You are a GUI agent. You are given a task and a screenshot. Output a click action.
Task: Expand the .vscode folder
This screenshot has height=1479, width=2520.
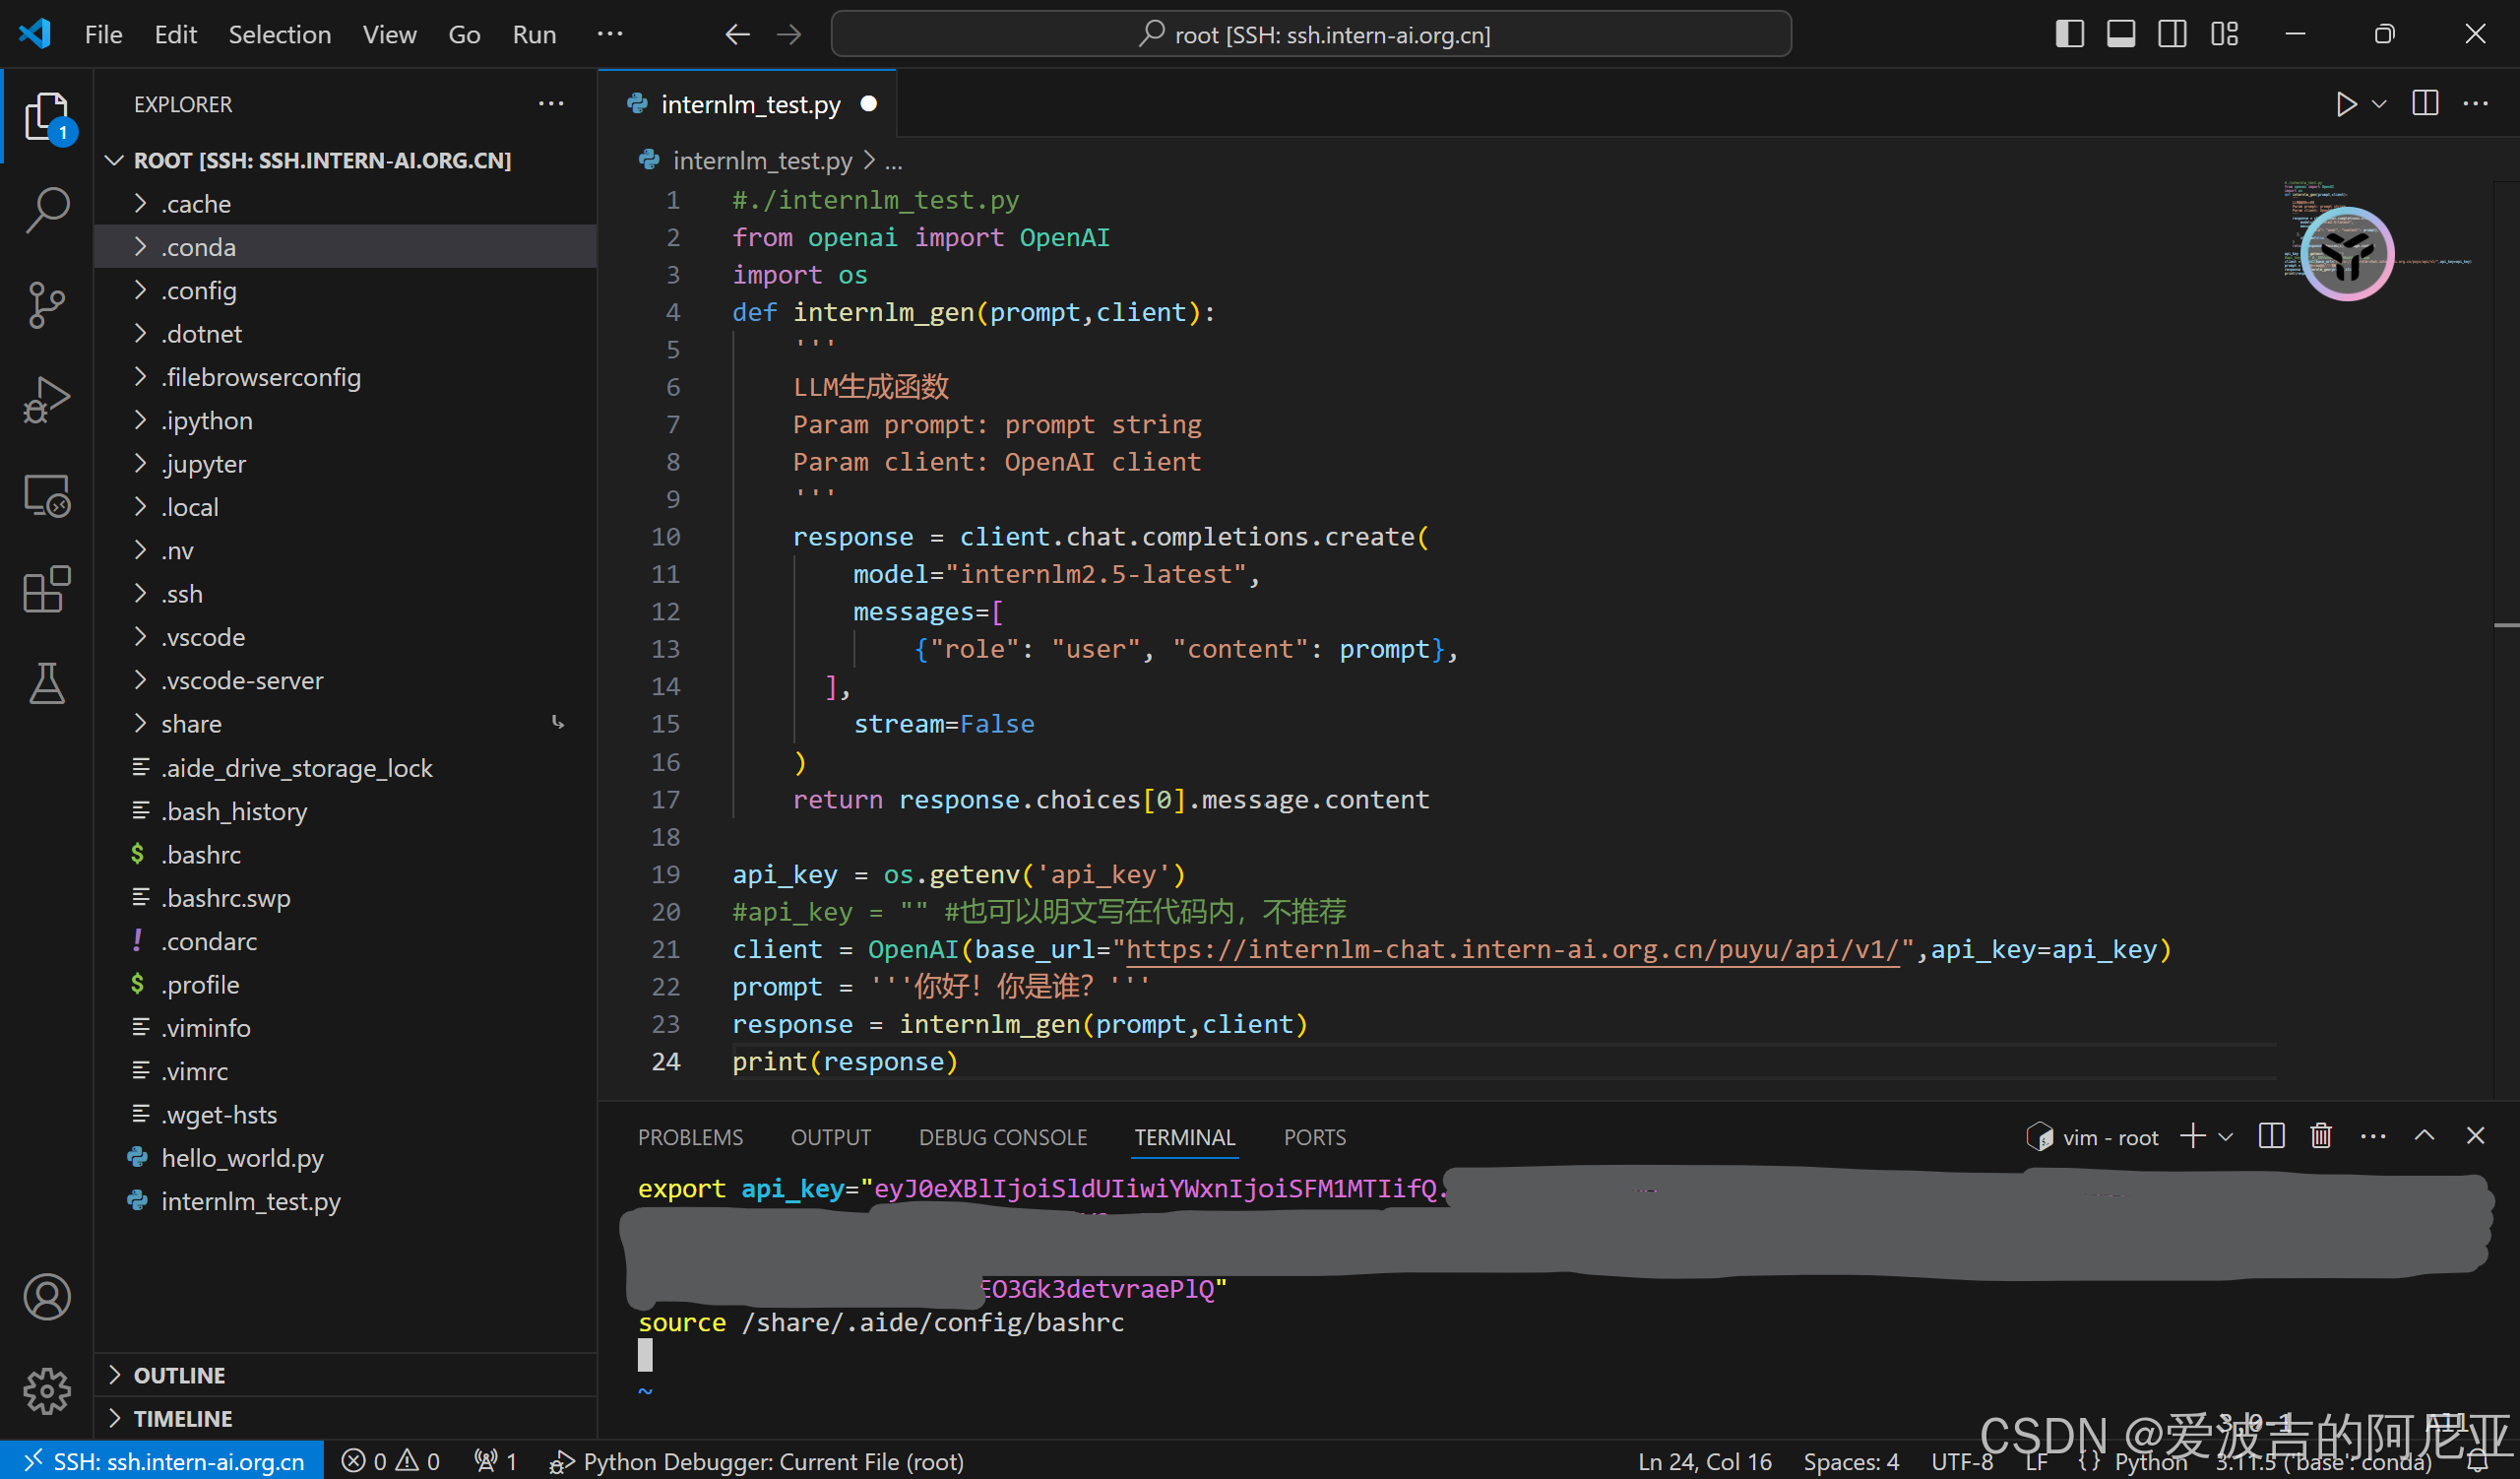click(203, 637)
